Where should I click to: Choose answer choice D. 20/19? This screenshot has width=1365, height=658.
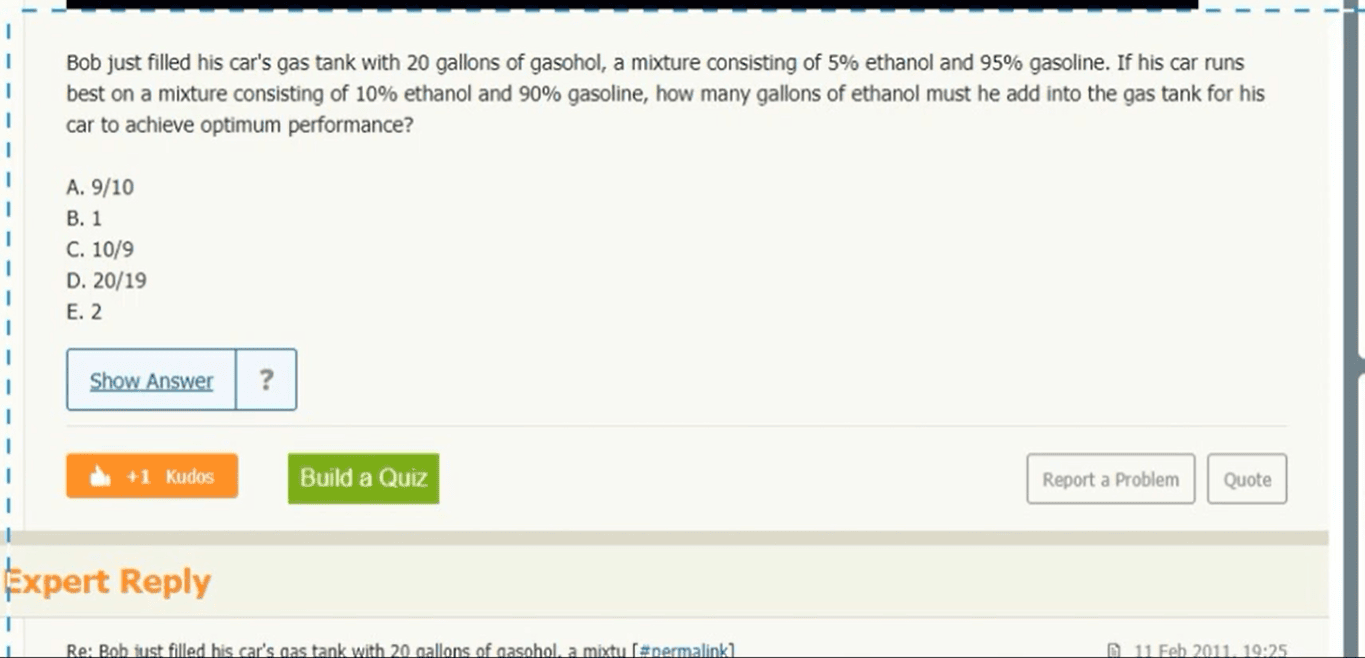pos(106,280)
